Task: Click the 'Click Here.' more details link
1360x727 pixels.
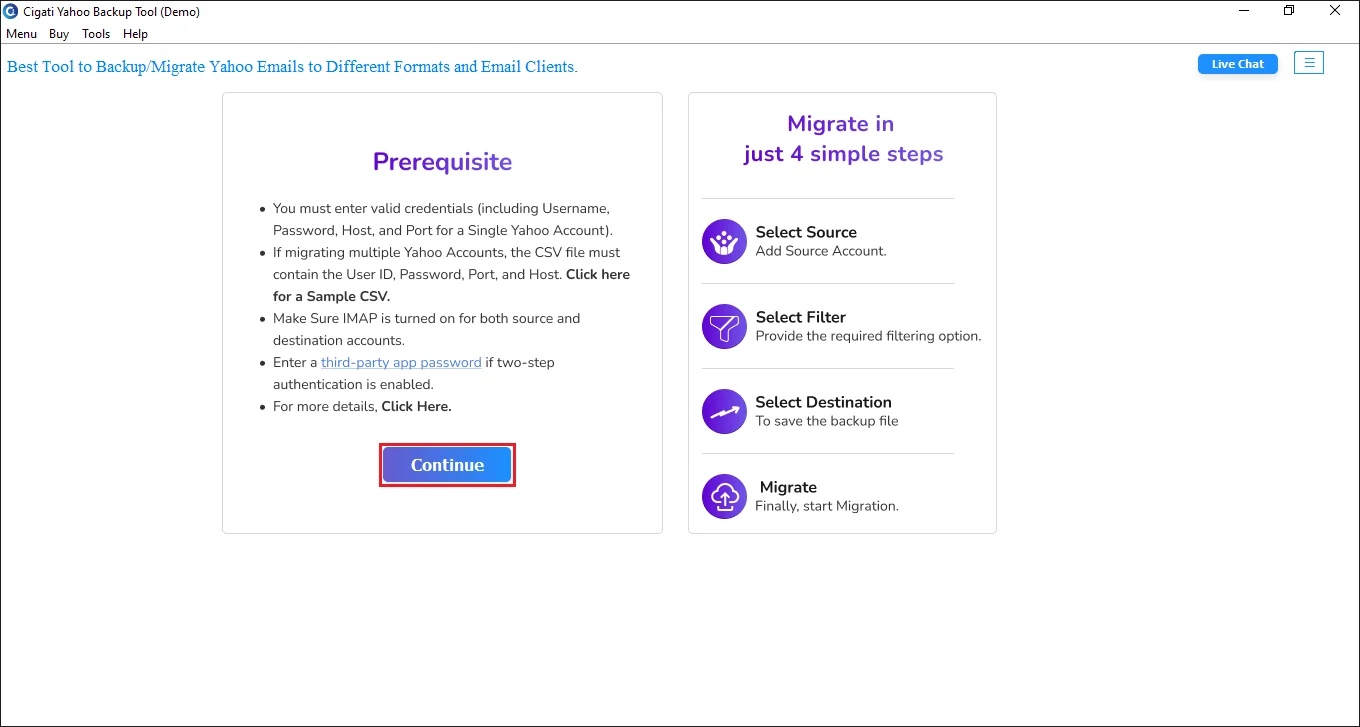Action: pos(416,406)
